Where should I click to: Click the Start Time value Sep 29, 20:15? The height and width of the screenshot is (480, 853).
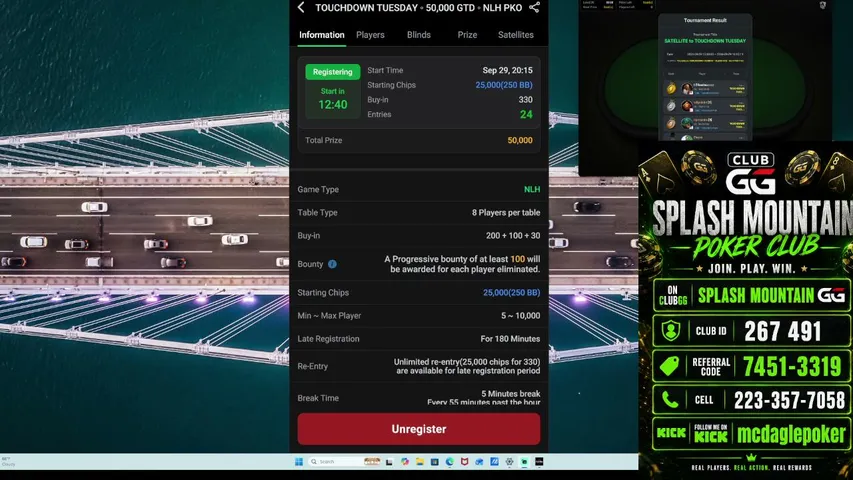tap(507, 70)
